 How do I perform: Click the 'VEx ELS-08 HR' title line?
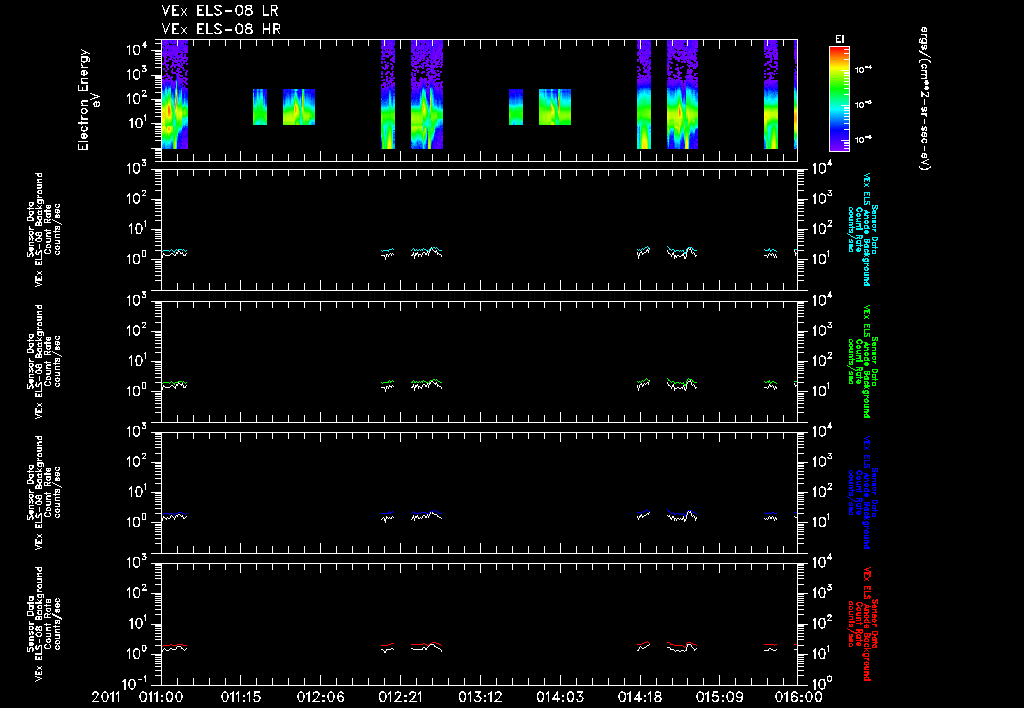221,29
